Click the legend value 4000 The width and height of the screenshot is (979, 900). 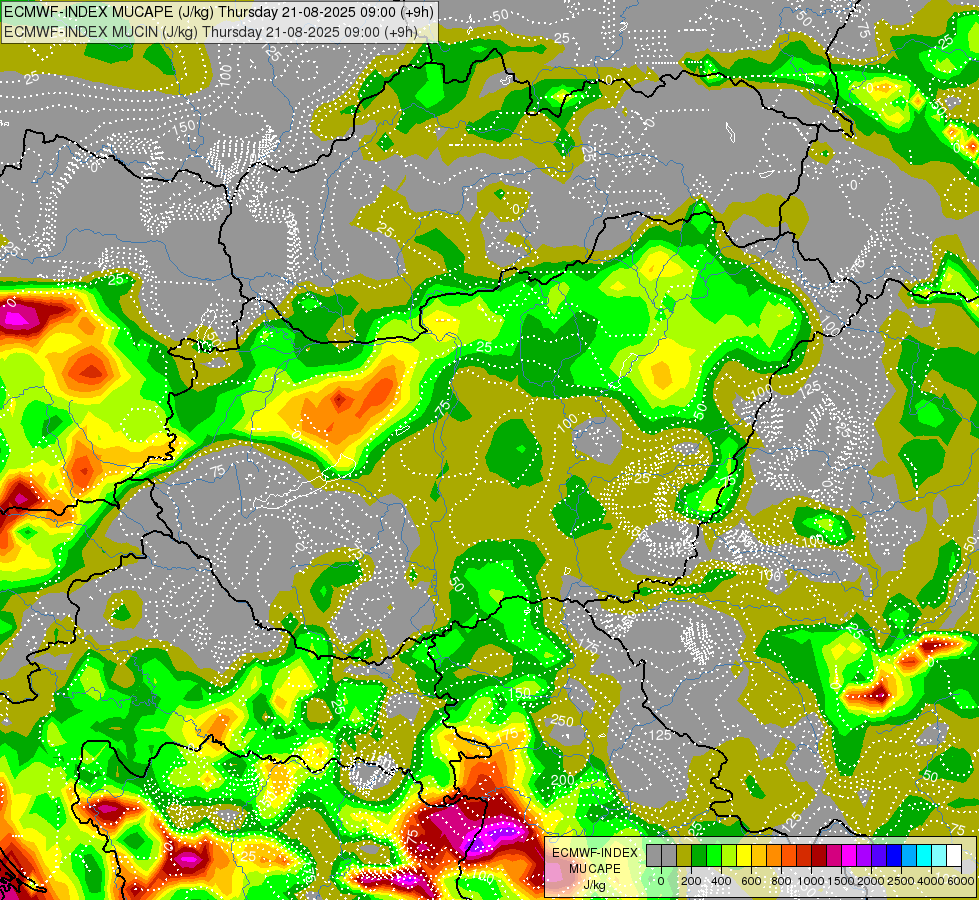point(930,881)
